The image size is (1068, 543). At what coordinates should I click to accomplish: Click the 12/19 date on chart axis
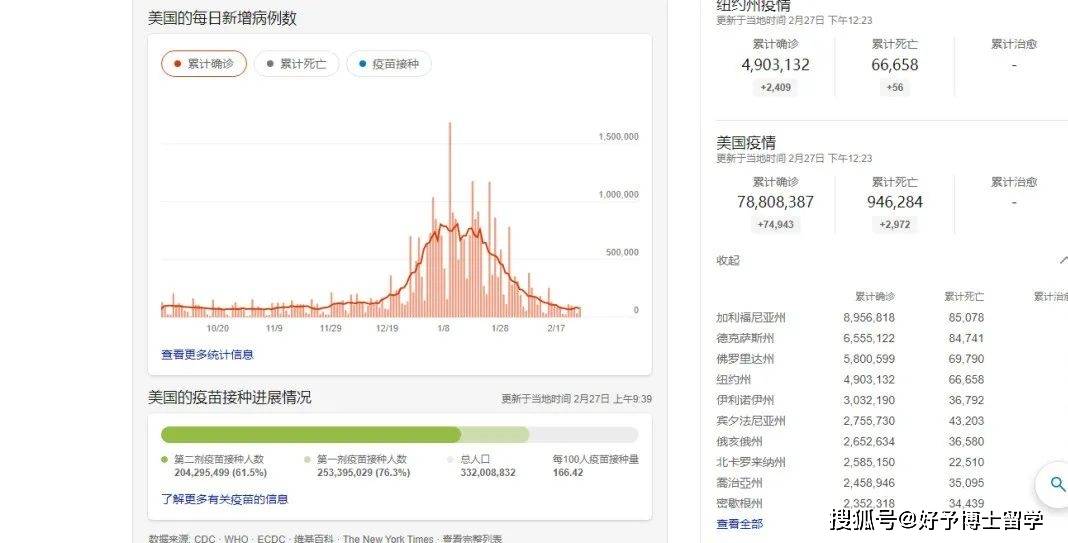(387, 328)
